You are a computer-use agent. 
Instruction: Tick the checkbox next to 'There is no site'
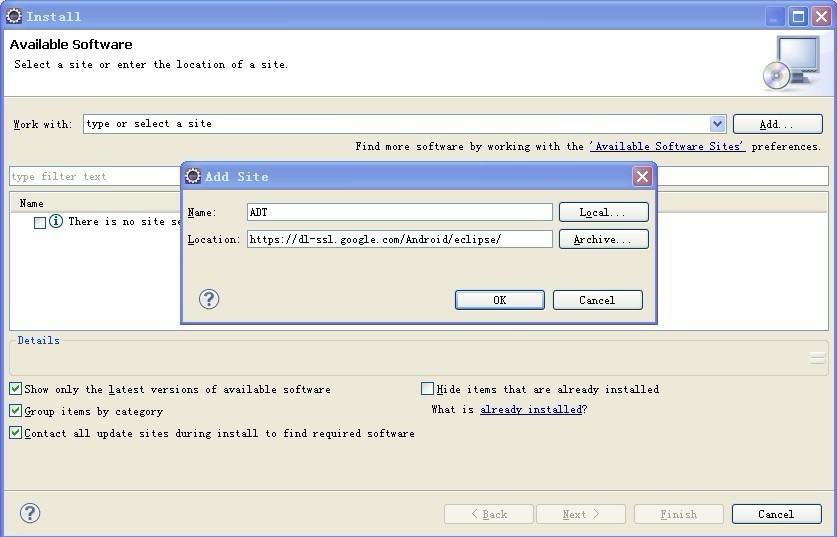40,223
